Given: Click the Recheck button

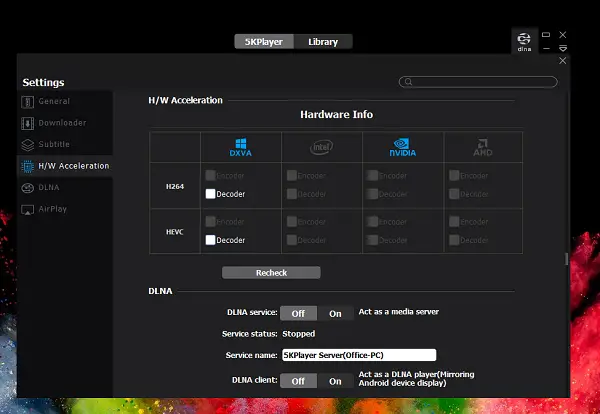Looking at the screenshot, I should coord(271,273).
